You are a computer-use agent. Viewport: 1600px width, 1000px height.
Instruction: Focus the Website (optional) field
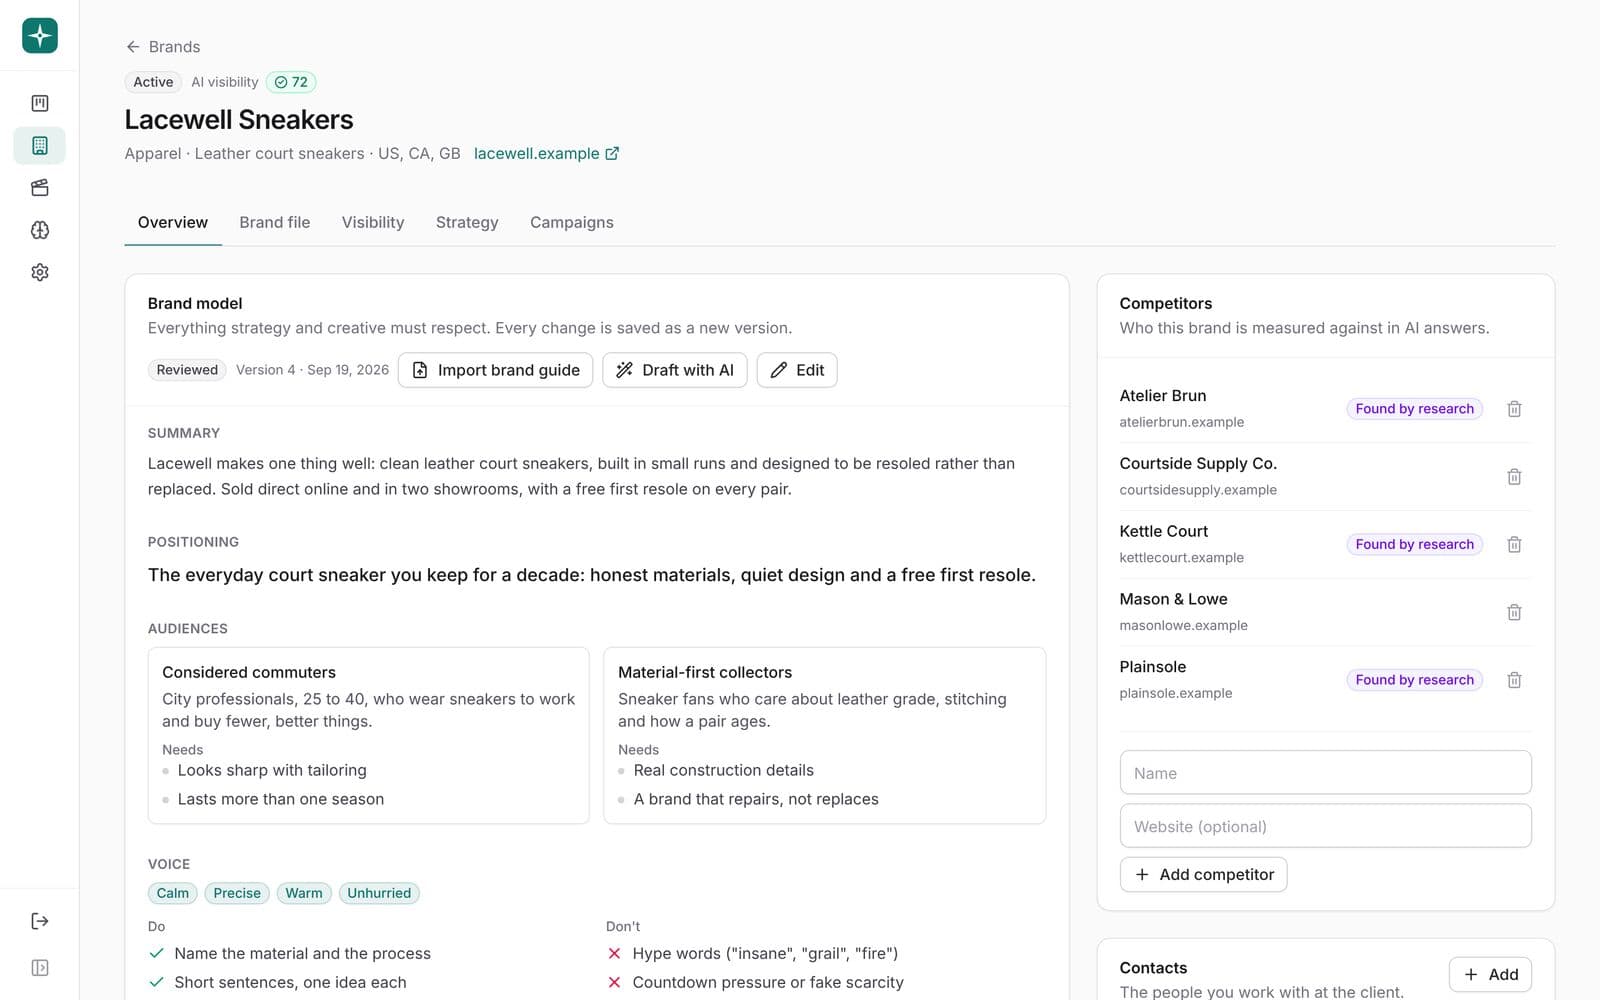(x=1326, y=826)
